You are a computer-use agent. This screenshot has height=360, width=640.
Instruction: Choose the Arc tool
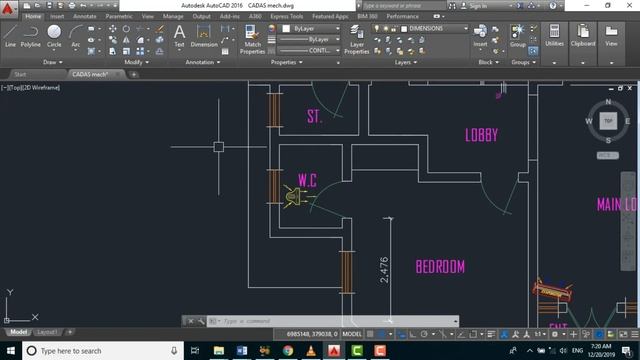(76, 36)
